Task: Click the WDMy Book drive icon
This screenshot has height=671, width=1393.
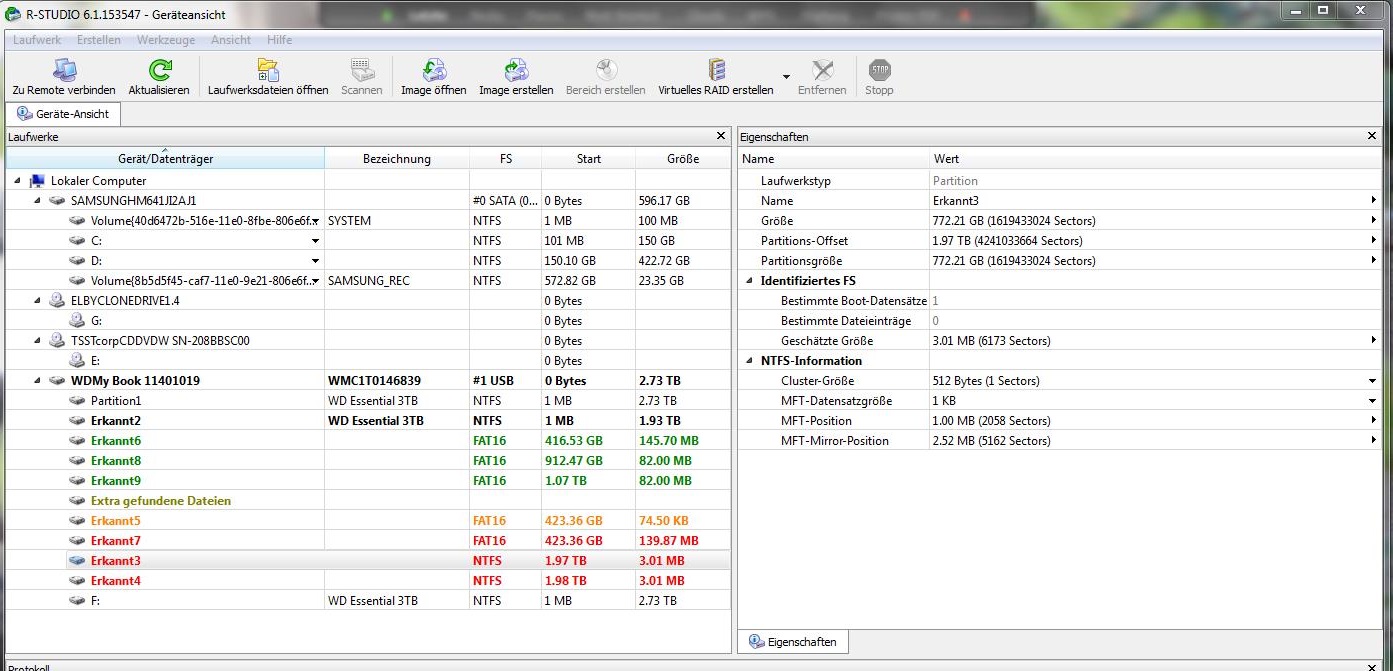Action: click(x=57, y=381)
